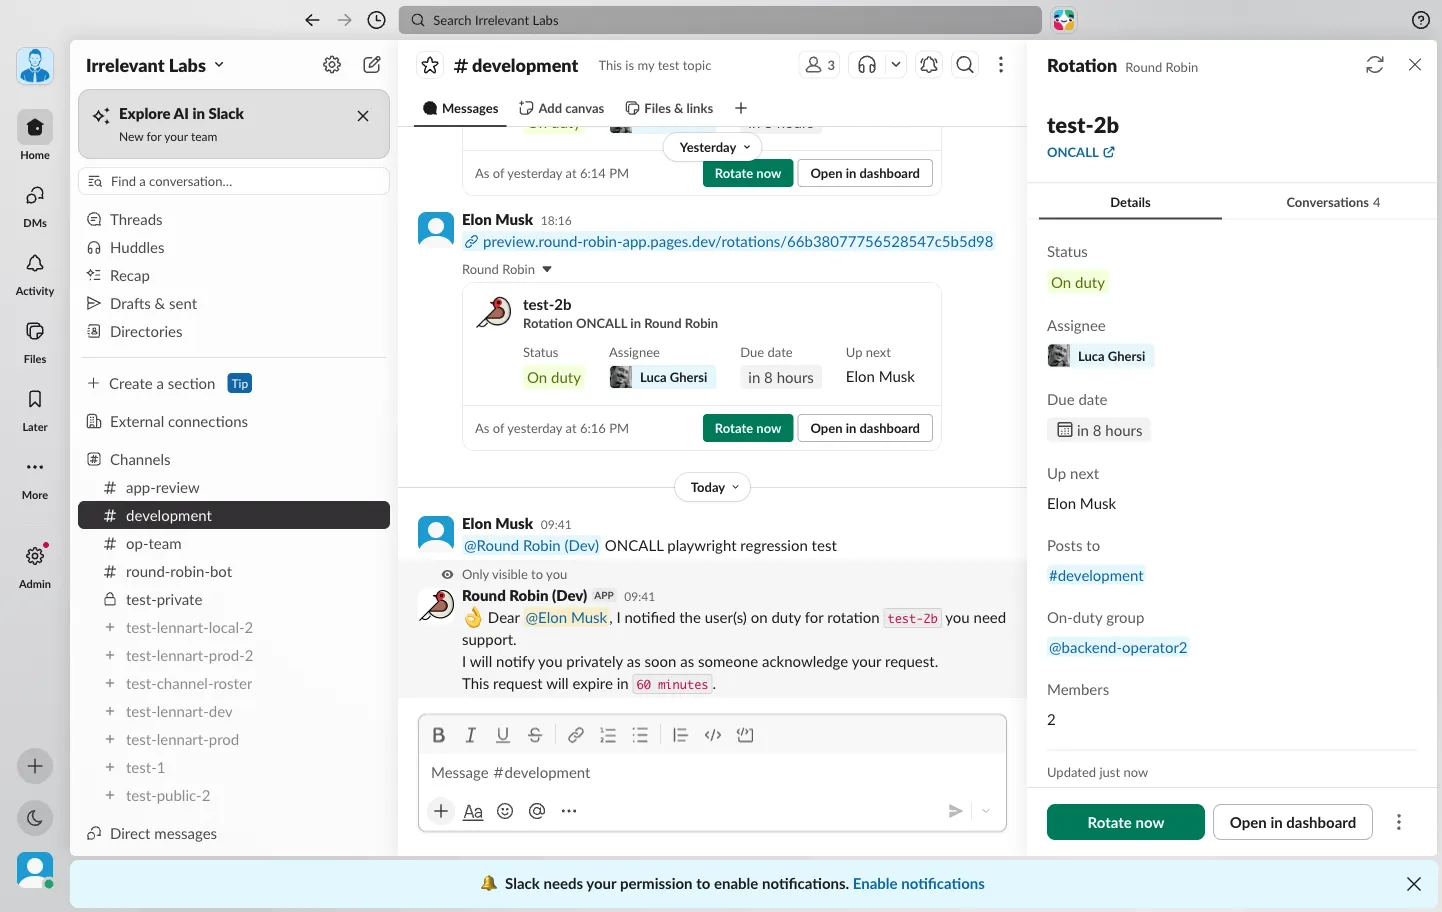Go back with the left arrow
This screenshot has height=912, width=1442.
312,20
